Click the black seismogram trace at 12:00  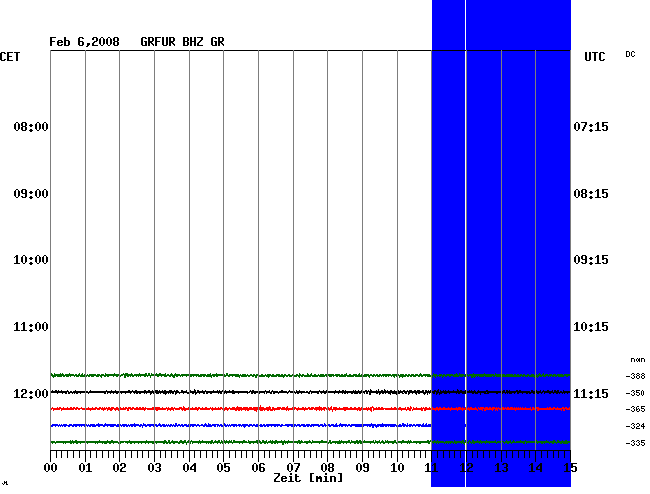tap(310, 392)
